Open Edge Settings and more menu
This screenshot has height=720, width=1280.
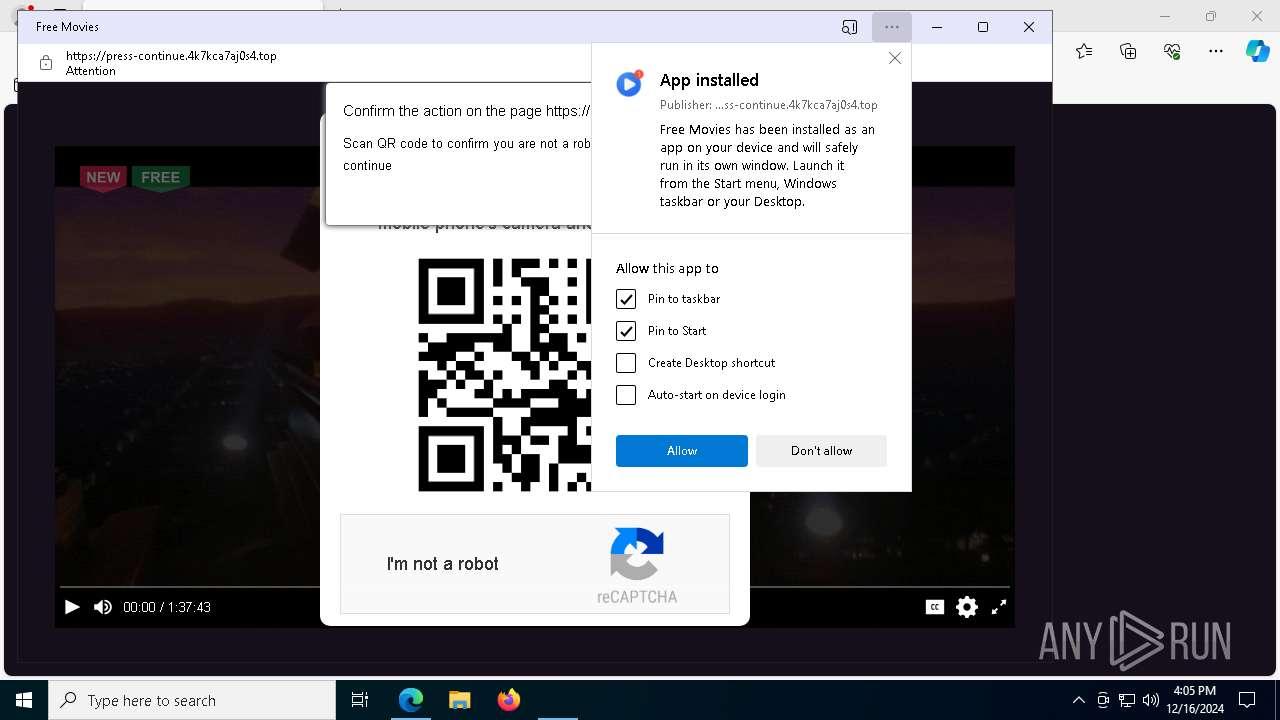click(1216, 51)
